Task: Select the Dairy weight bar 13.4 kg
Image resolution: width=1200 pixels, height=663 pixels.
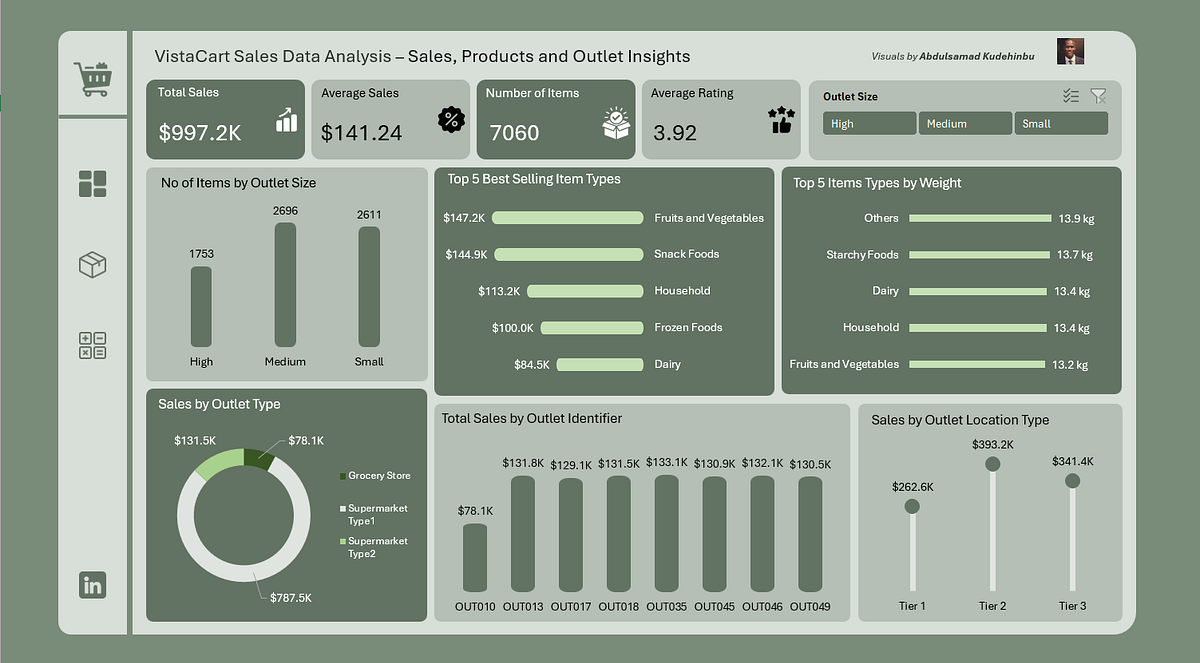Action: (976, 291)
